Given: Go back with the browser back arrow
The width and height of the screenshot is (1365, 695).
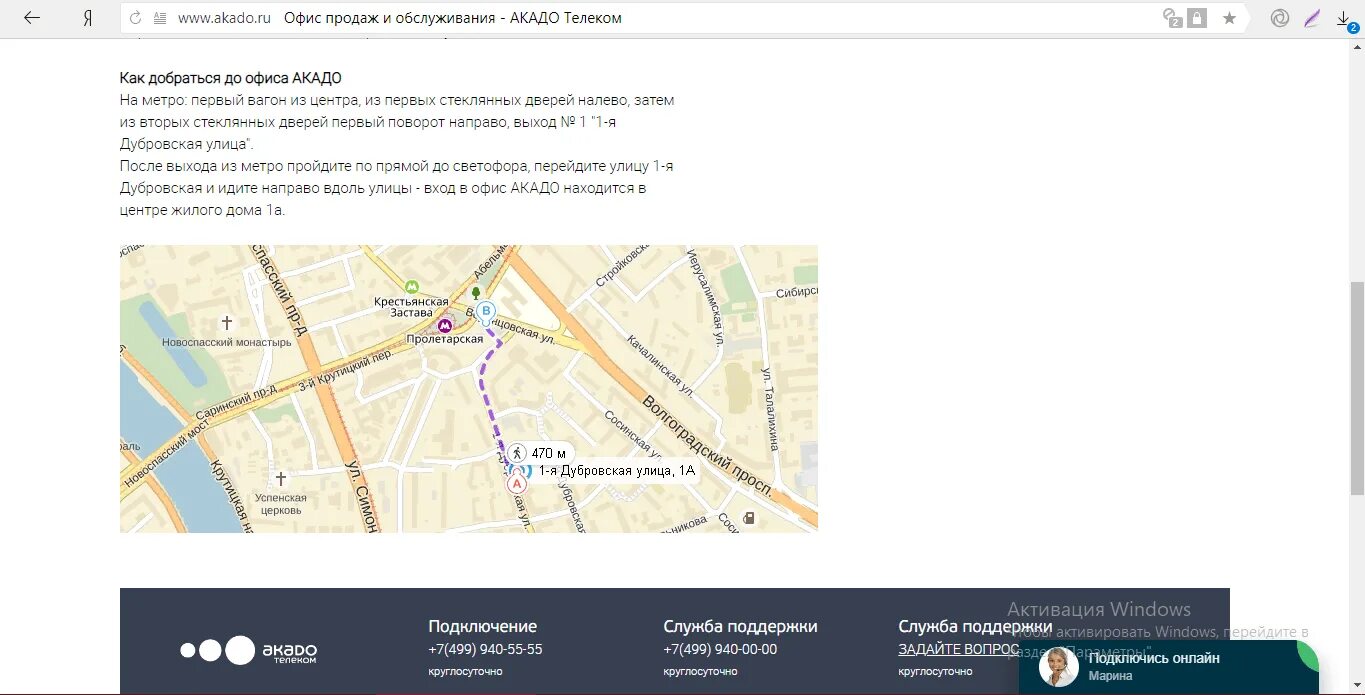Looking at the screenshot, I should (32, 18).
